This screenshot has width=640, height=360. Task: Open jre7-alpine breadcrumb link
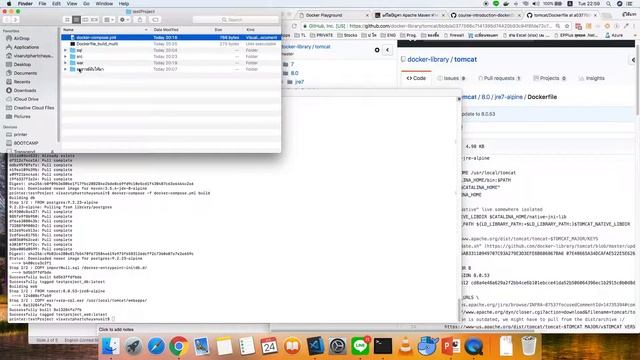[508, 97]
